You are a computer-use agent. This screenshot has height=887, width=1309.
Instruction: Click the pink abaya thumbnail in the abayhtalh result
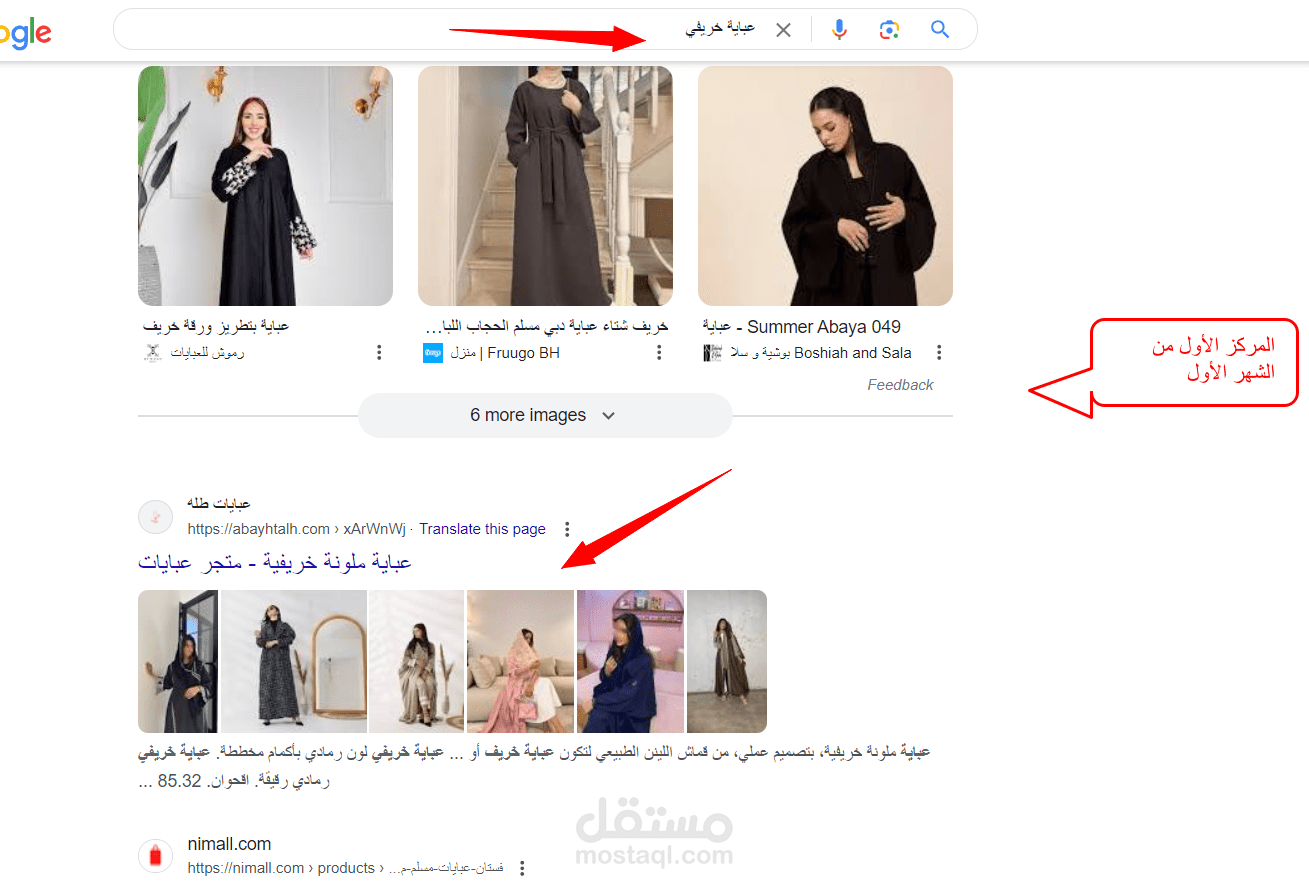click(520, 661)
